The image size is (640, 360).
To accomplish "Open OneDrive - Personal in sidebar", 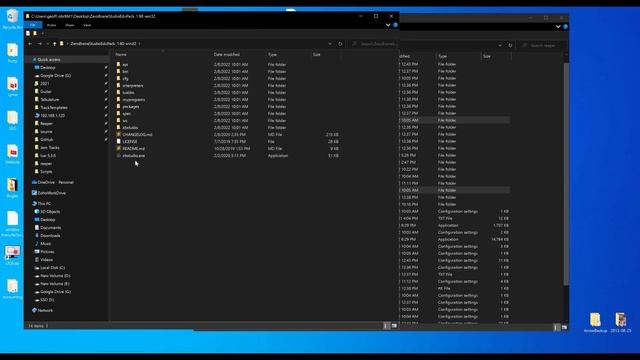I will (x=55, y=182).
